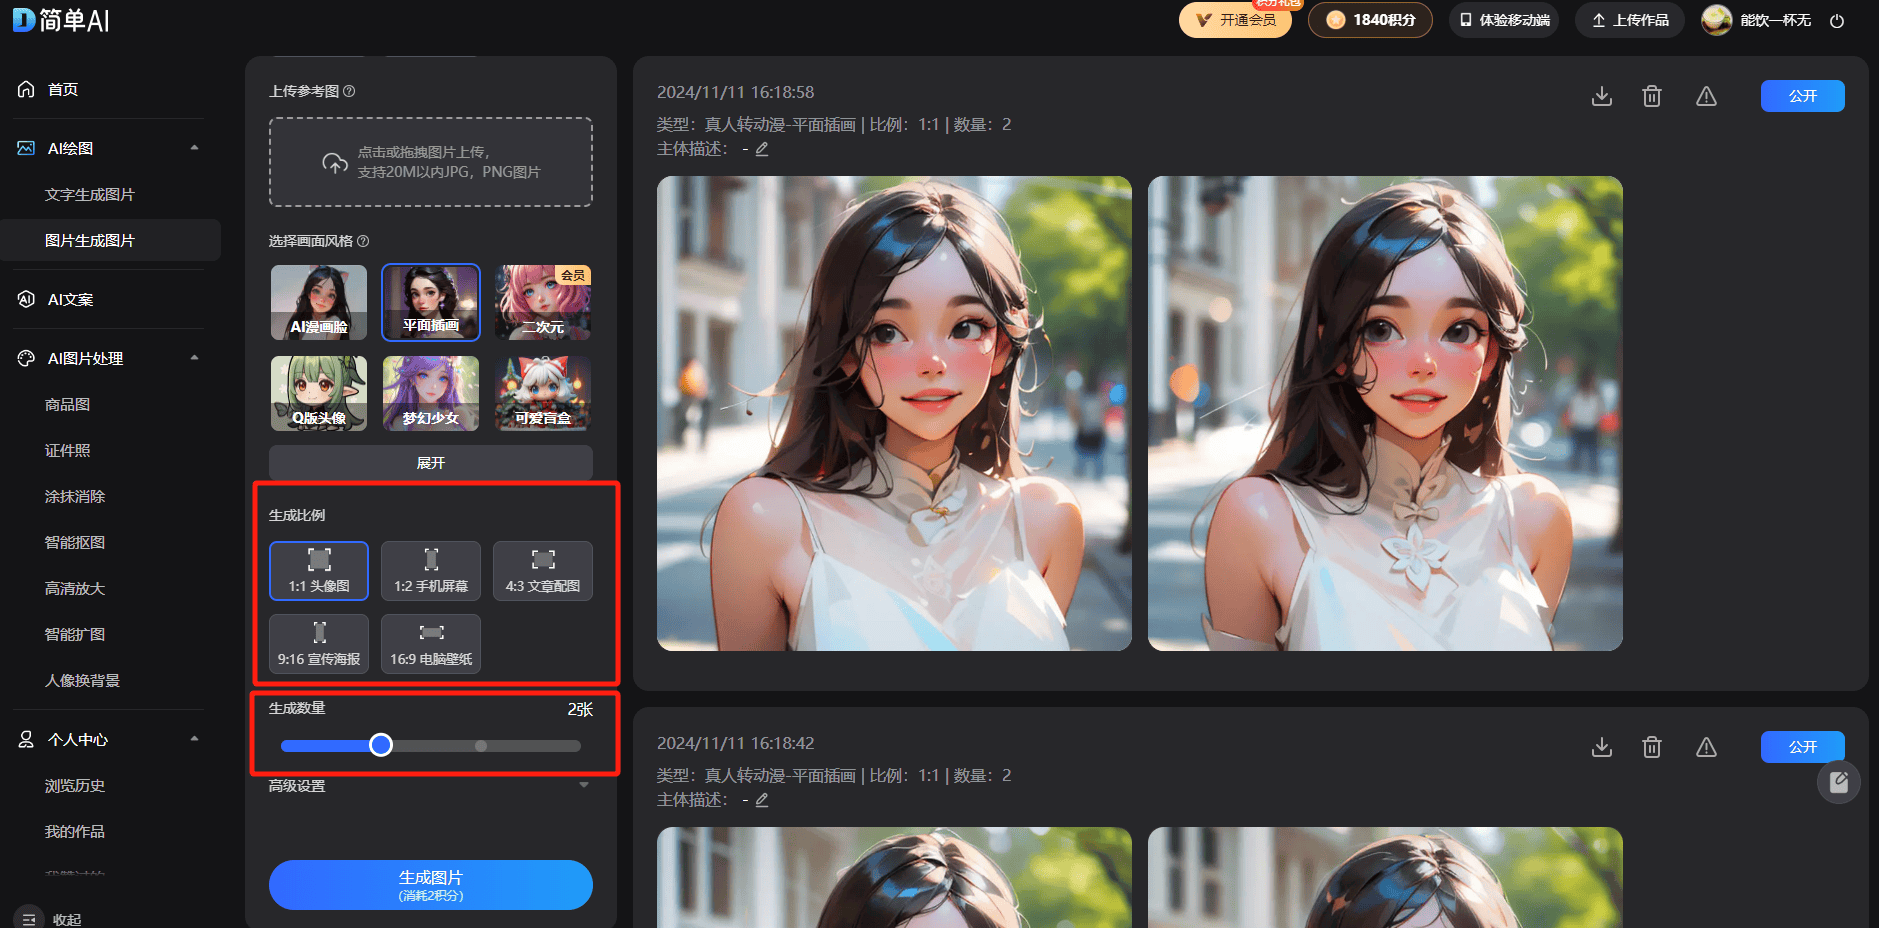Collapse the AI绘图 sidebar group
The height and width of the screenshot is (928, 1879).
tap(194, 148)
